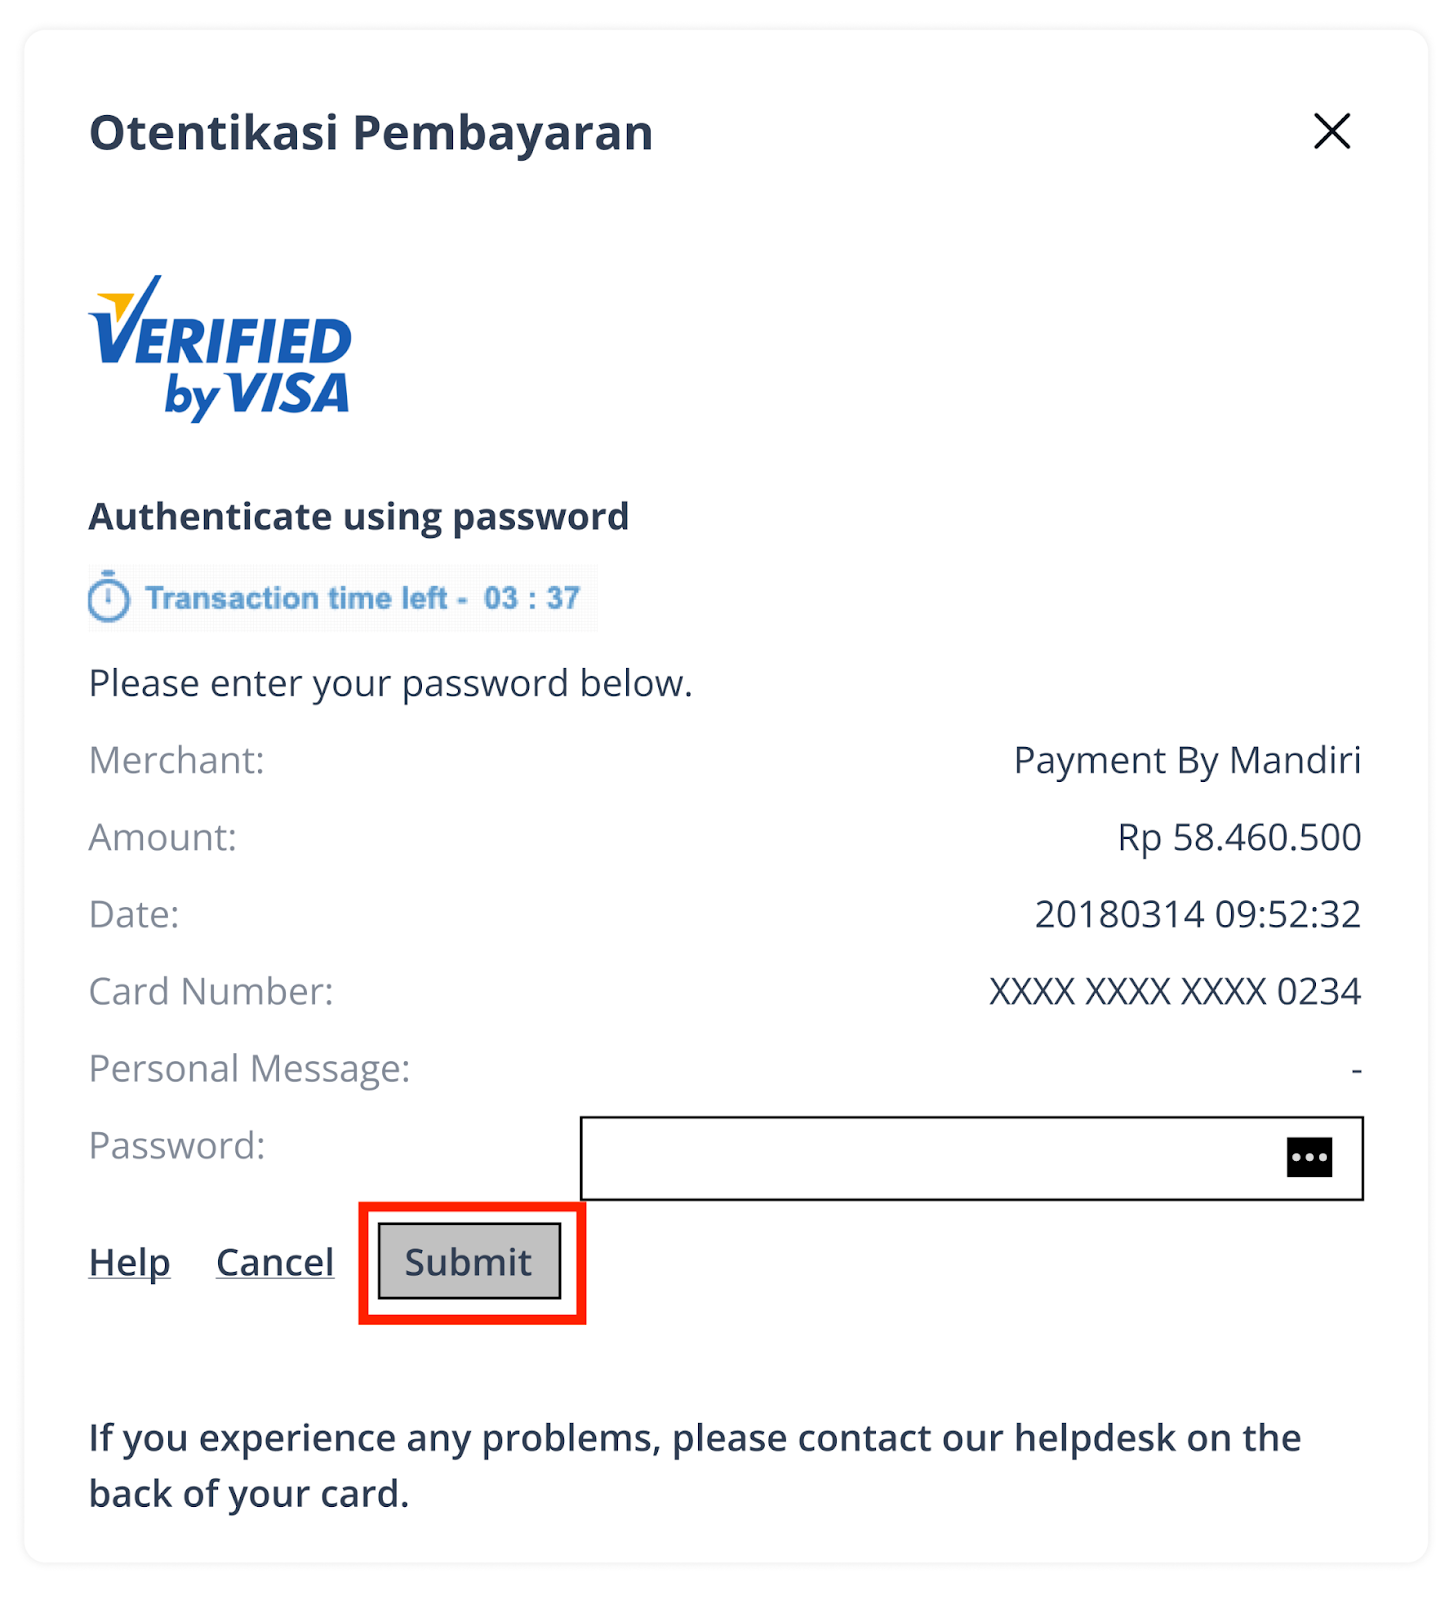
Task: Click the Transaction time left countdown text
Action: click(362, 598)
